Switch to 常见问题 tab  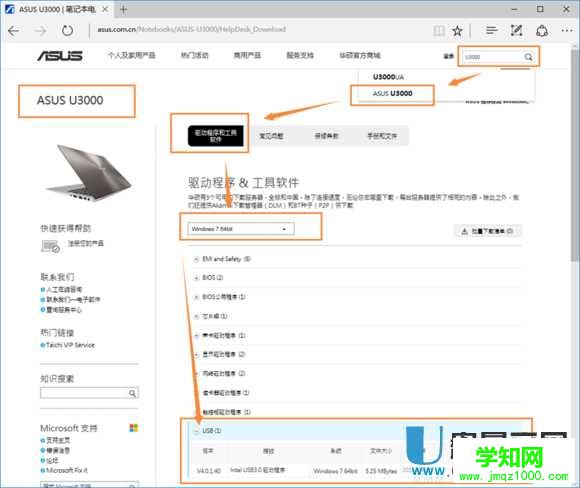271,136
